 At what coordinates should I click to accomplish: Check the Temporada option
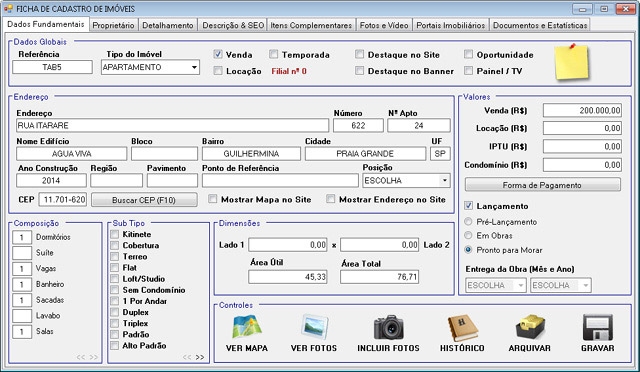273,54
